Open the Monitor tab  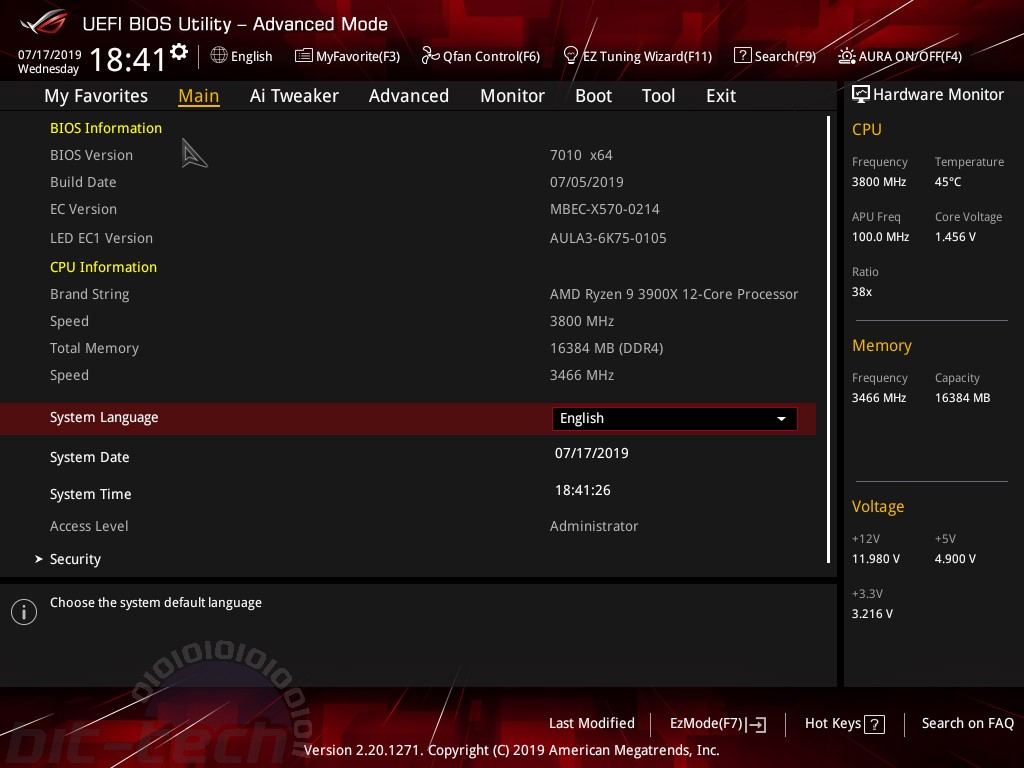(512, 96)
